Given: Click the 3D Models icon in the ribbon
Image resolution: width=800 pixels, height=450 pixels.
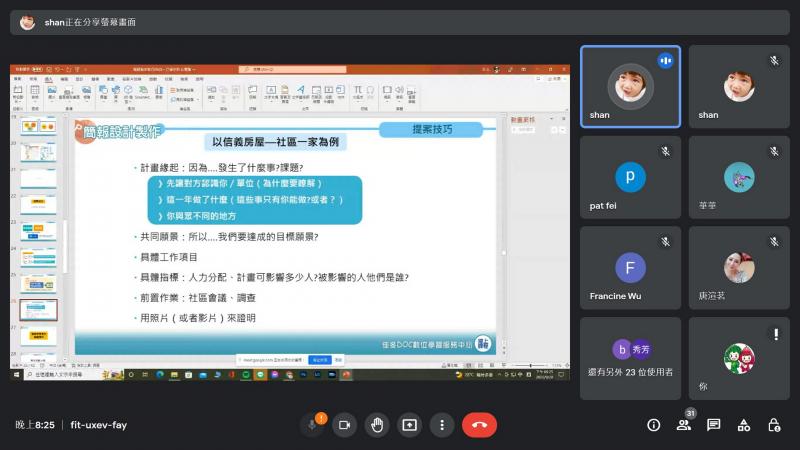Looking at the screenshot, I should 128,92.
